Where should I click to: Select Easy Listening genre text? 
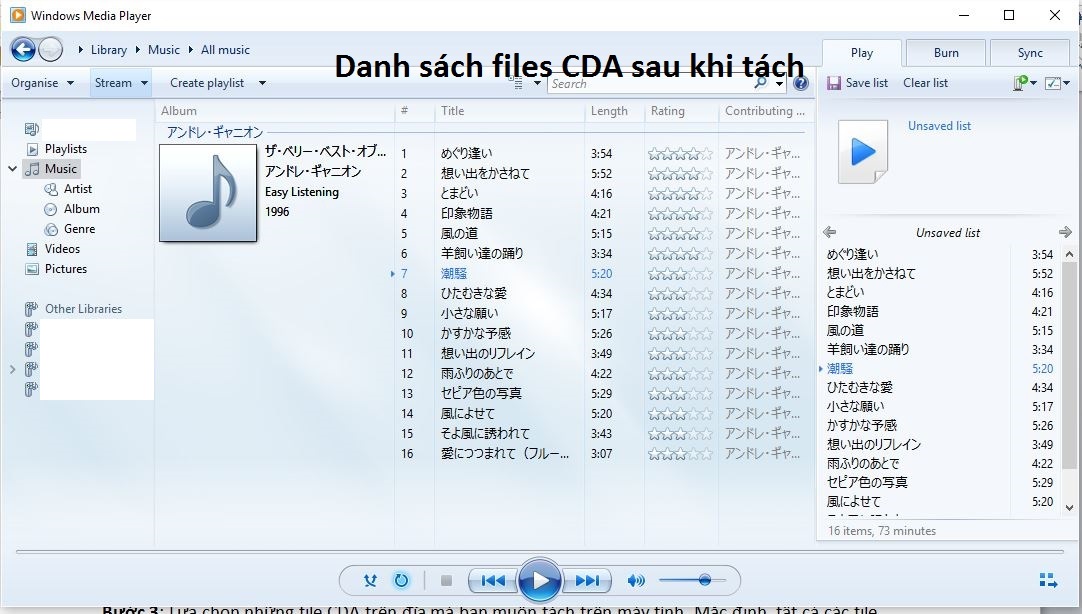(302, 192)
